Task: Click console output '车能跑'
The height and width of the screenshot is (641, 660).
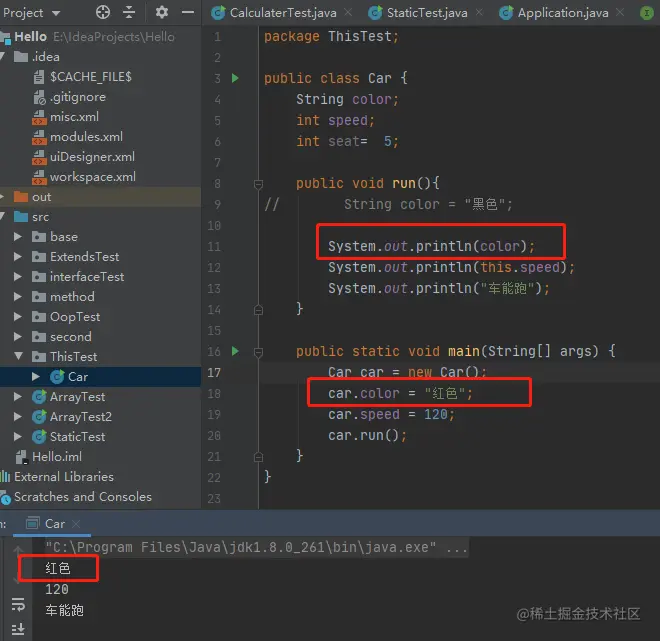Action: [x=64, y=610]
